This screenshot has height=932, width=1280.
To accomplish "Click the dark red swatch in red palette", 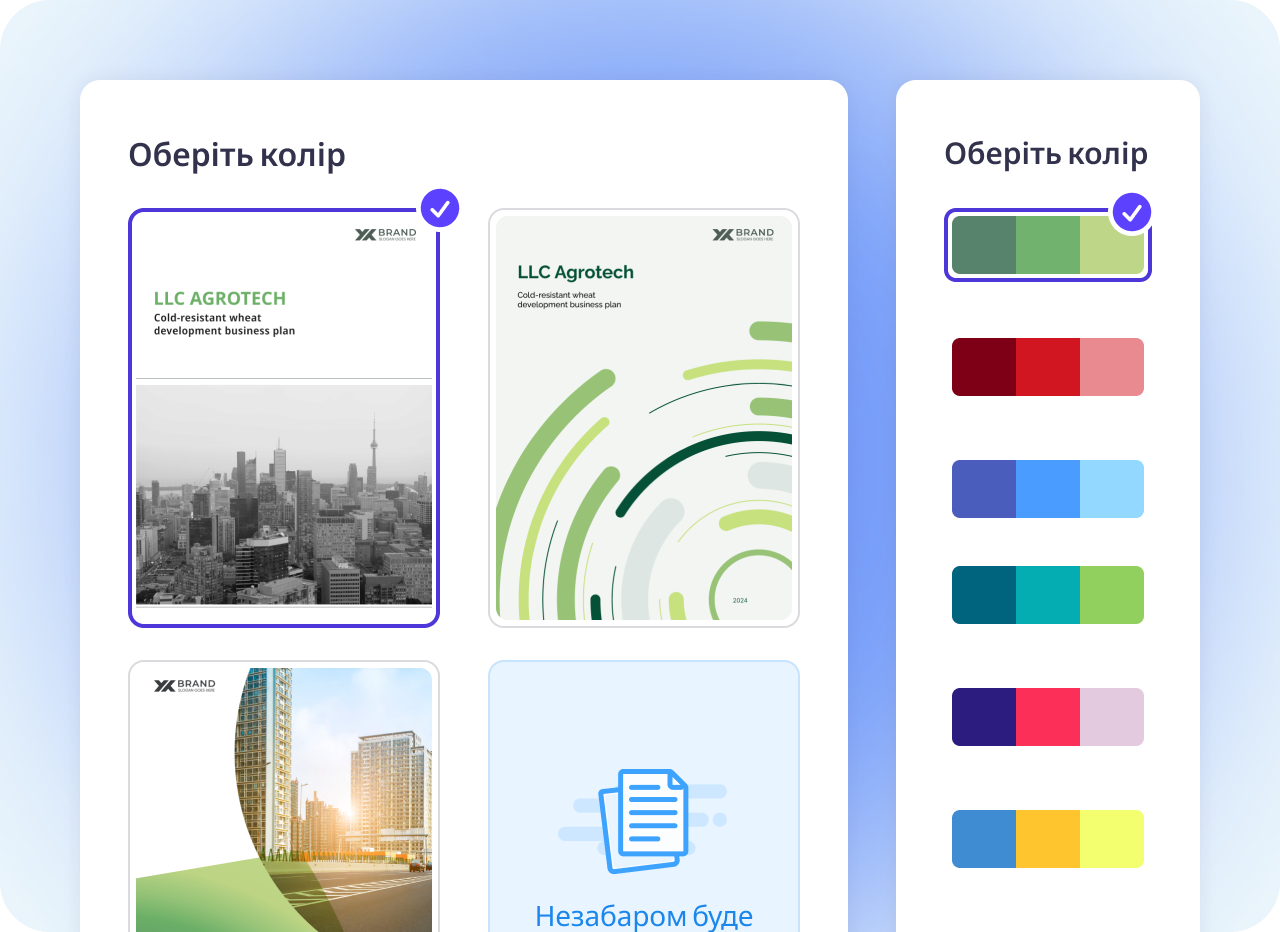I will [984, 367].
